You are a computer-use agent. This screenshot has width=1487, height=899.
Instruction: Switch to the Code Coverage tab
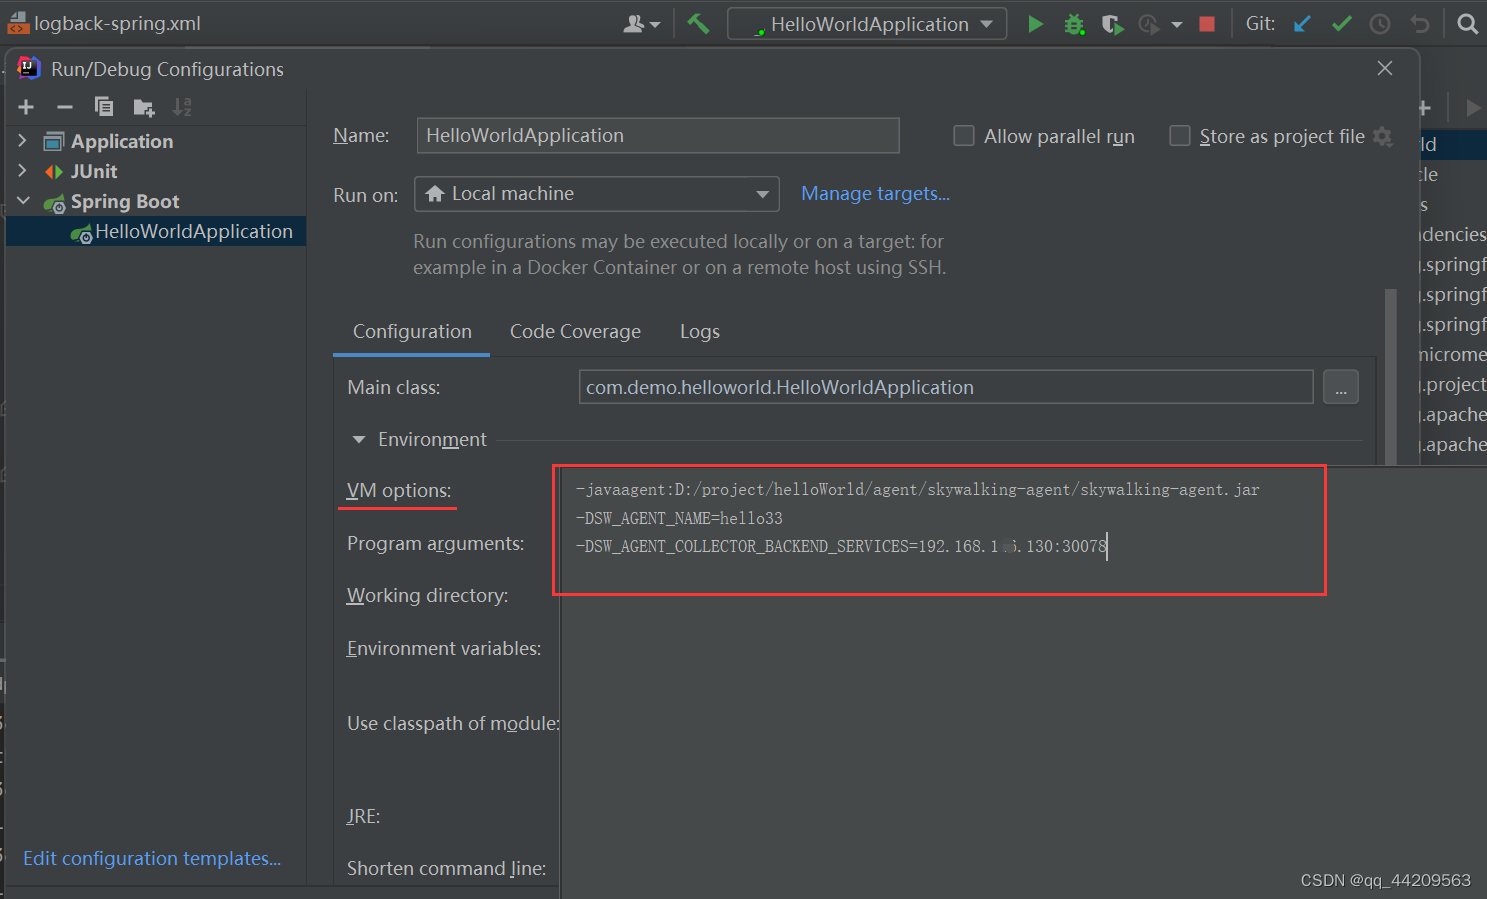[575, 331]
